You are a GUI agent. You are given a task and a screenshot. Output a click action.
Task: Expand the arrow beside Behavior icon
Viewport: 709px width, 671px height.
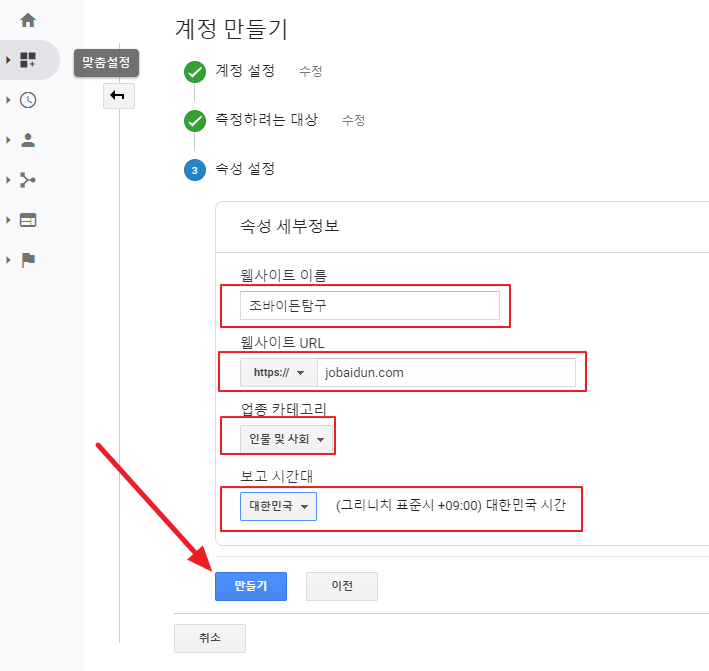[x=8, y=220]
